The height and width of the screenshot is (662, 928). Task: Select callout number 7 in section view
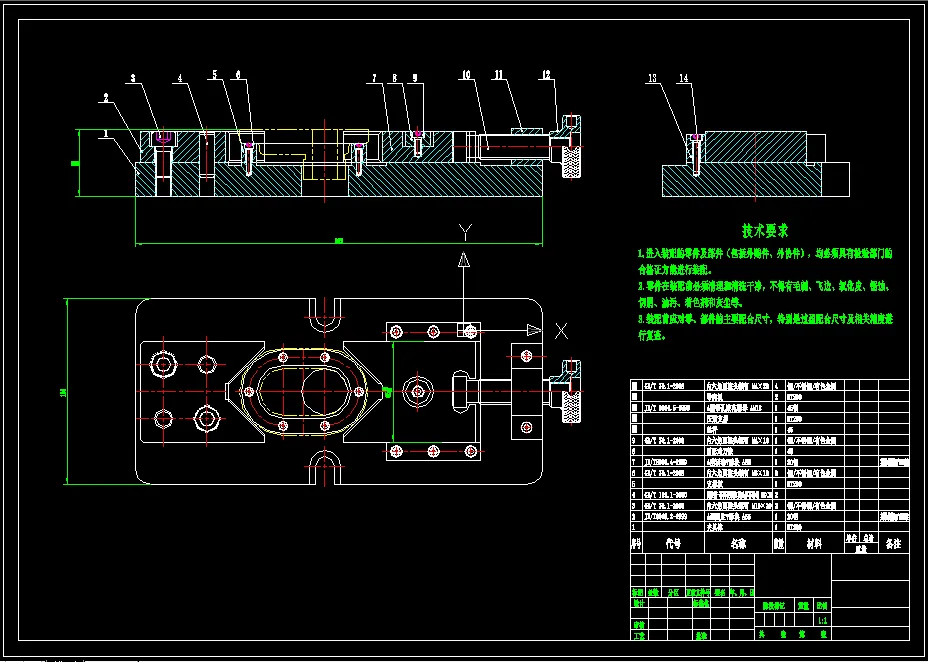[375, 78]
